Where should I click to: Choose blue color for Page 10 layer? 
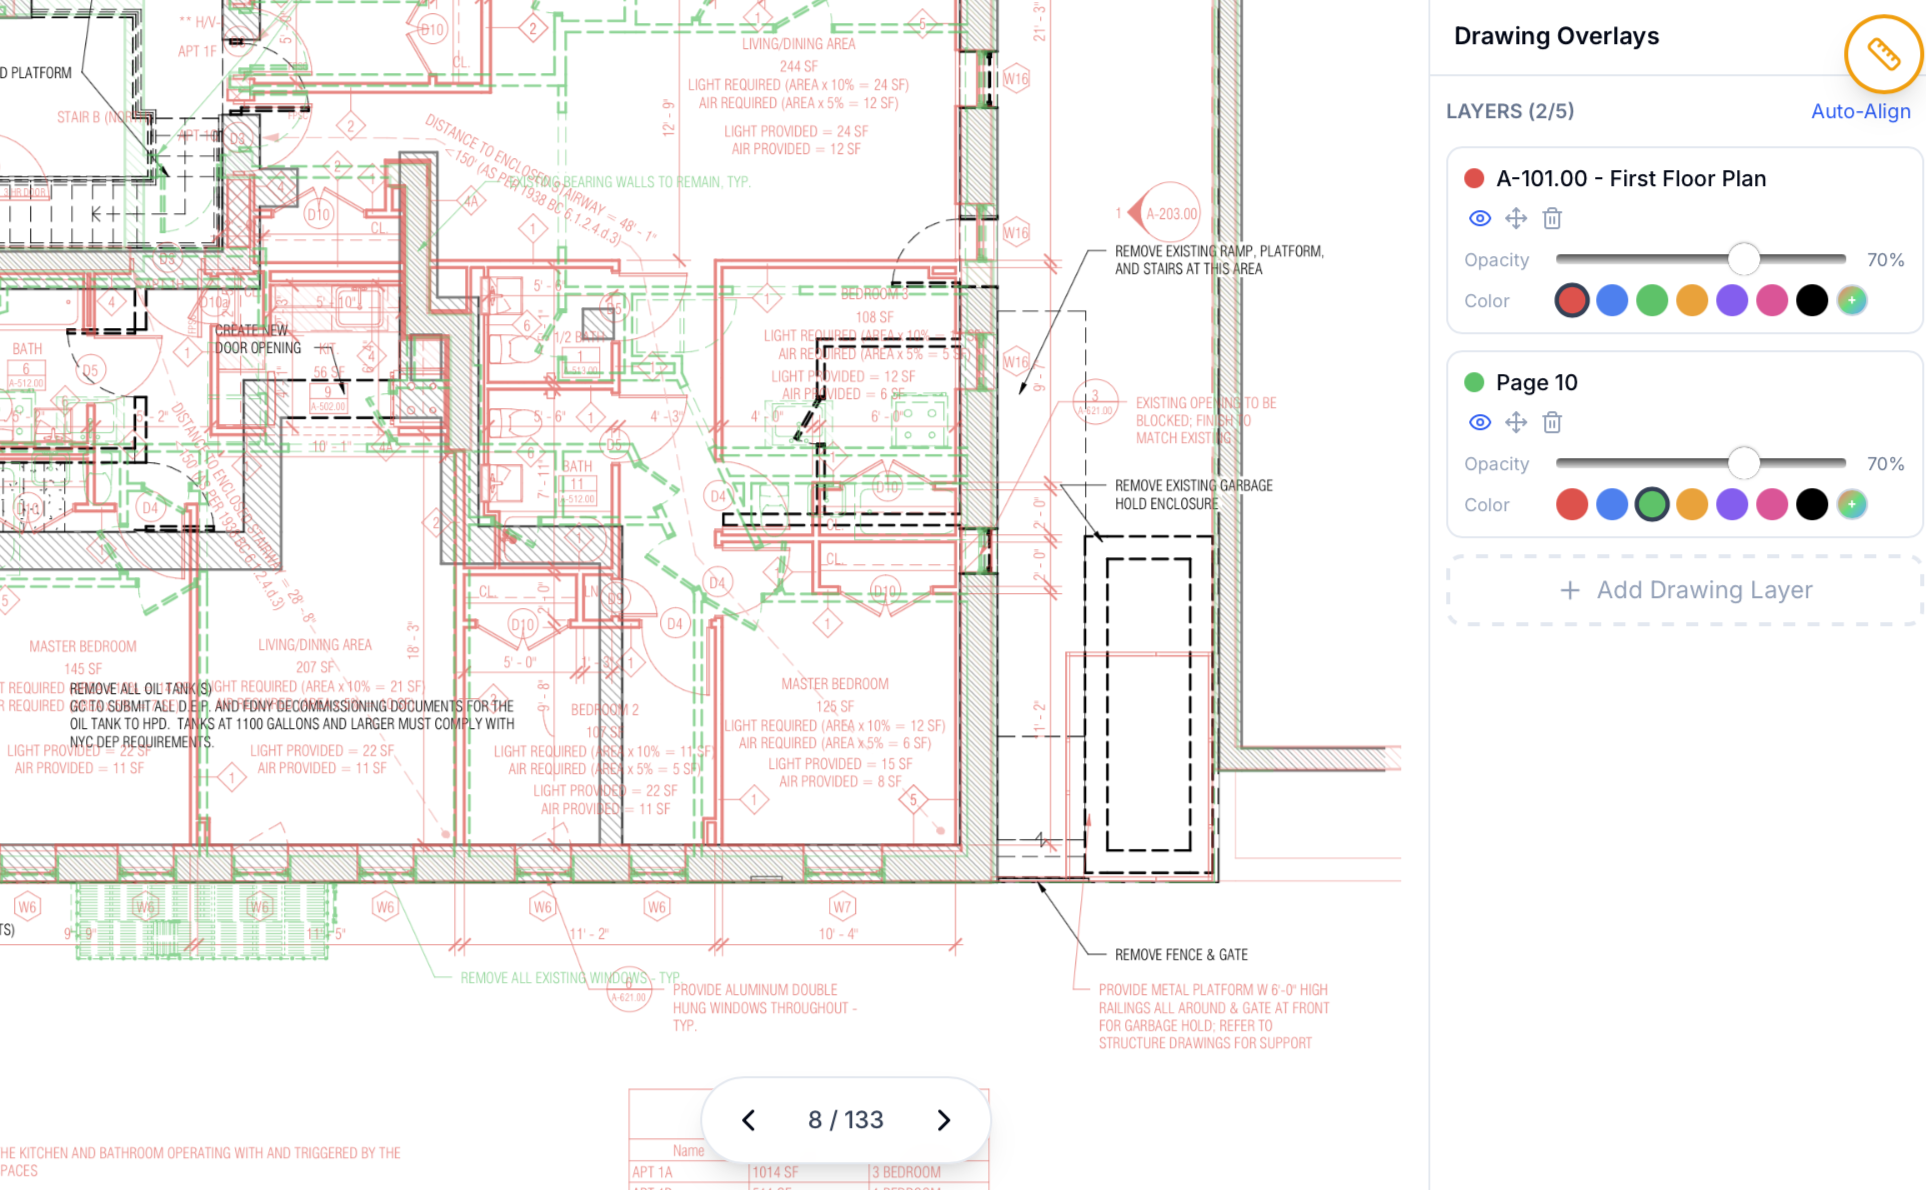[x=1612, y=504]
